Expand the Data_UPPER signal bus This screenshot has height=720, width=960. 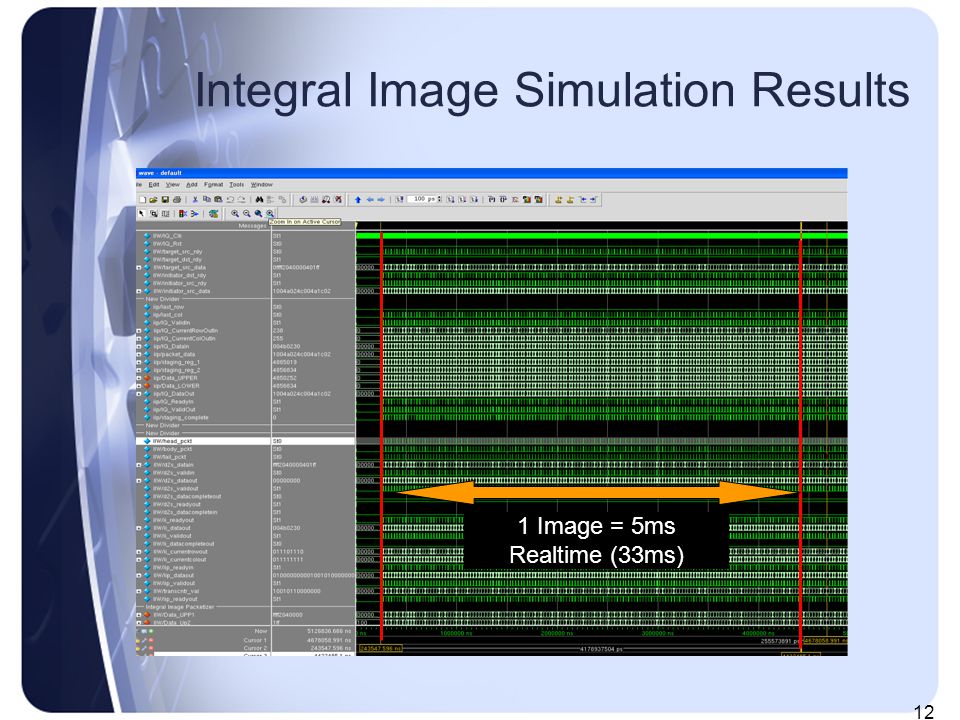coord(139,378)
